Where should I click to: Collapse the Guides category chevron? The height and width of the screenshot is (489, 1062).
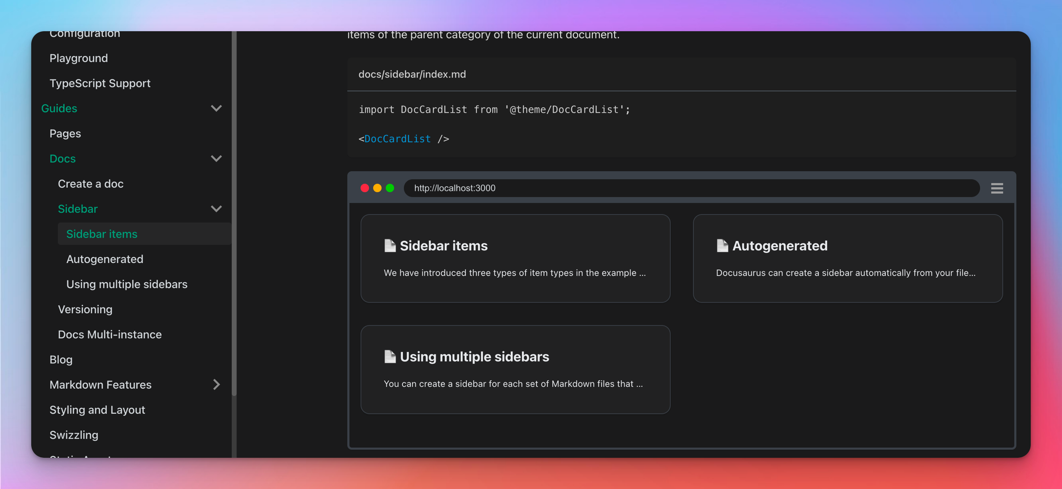[216, 108]
